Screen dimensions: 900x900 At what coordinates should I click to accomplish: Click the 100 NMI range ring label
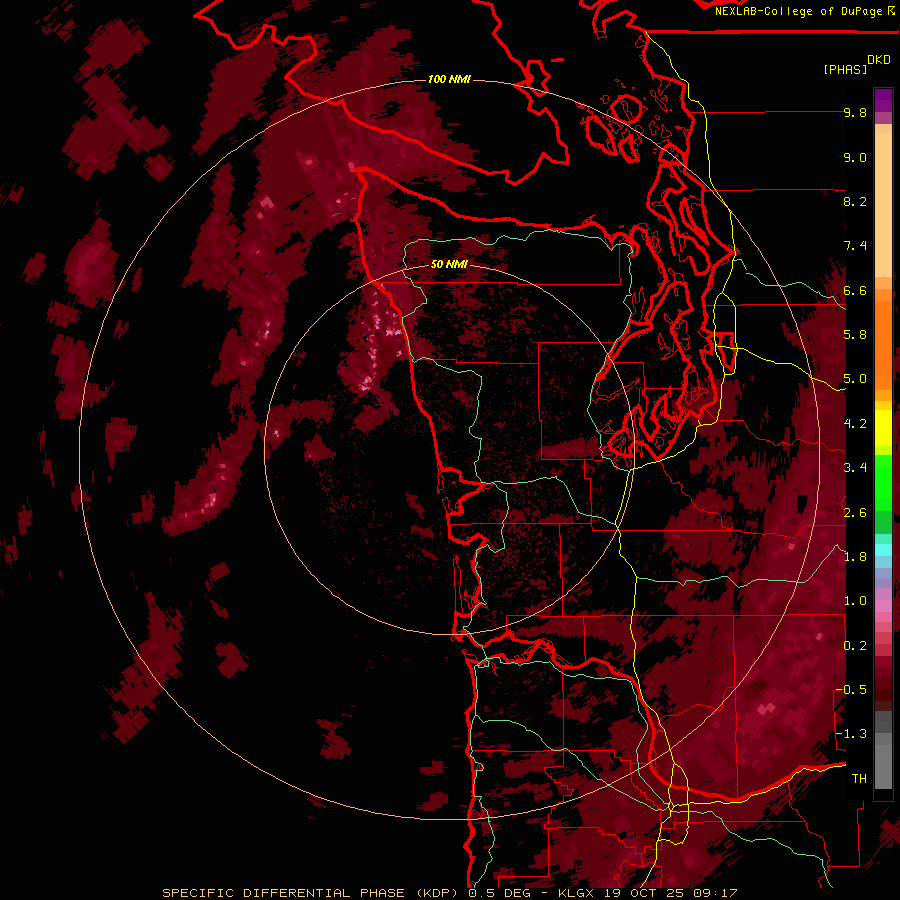click(449, 79)
